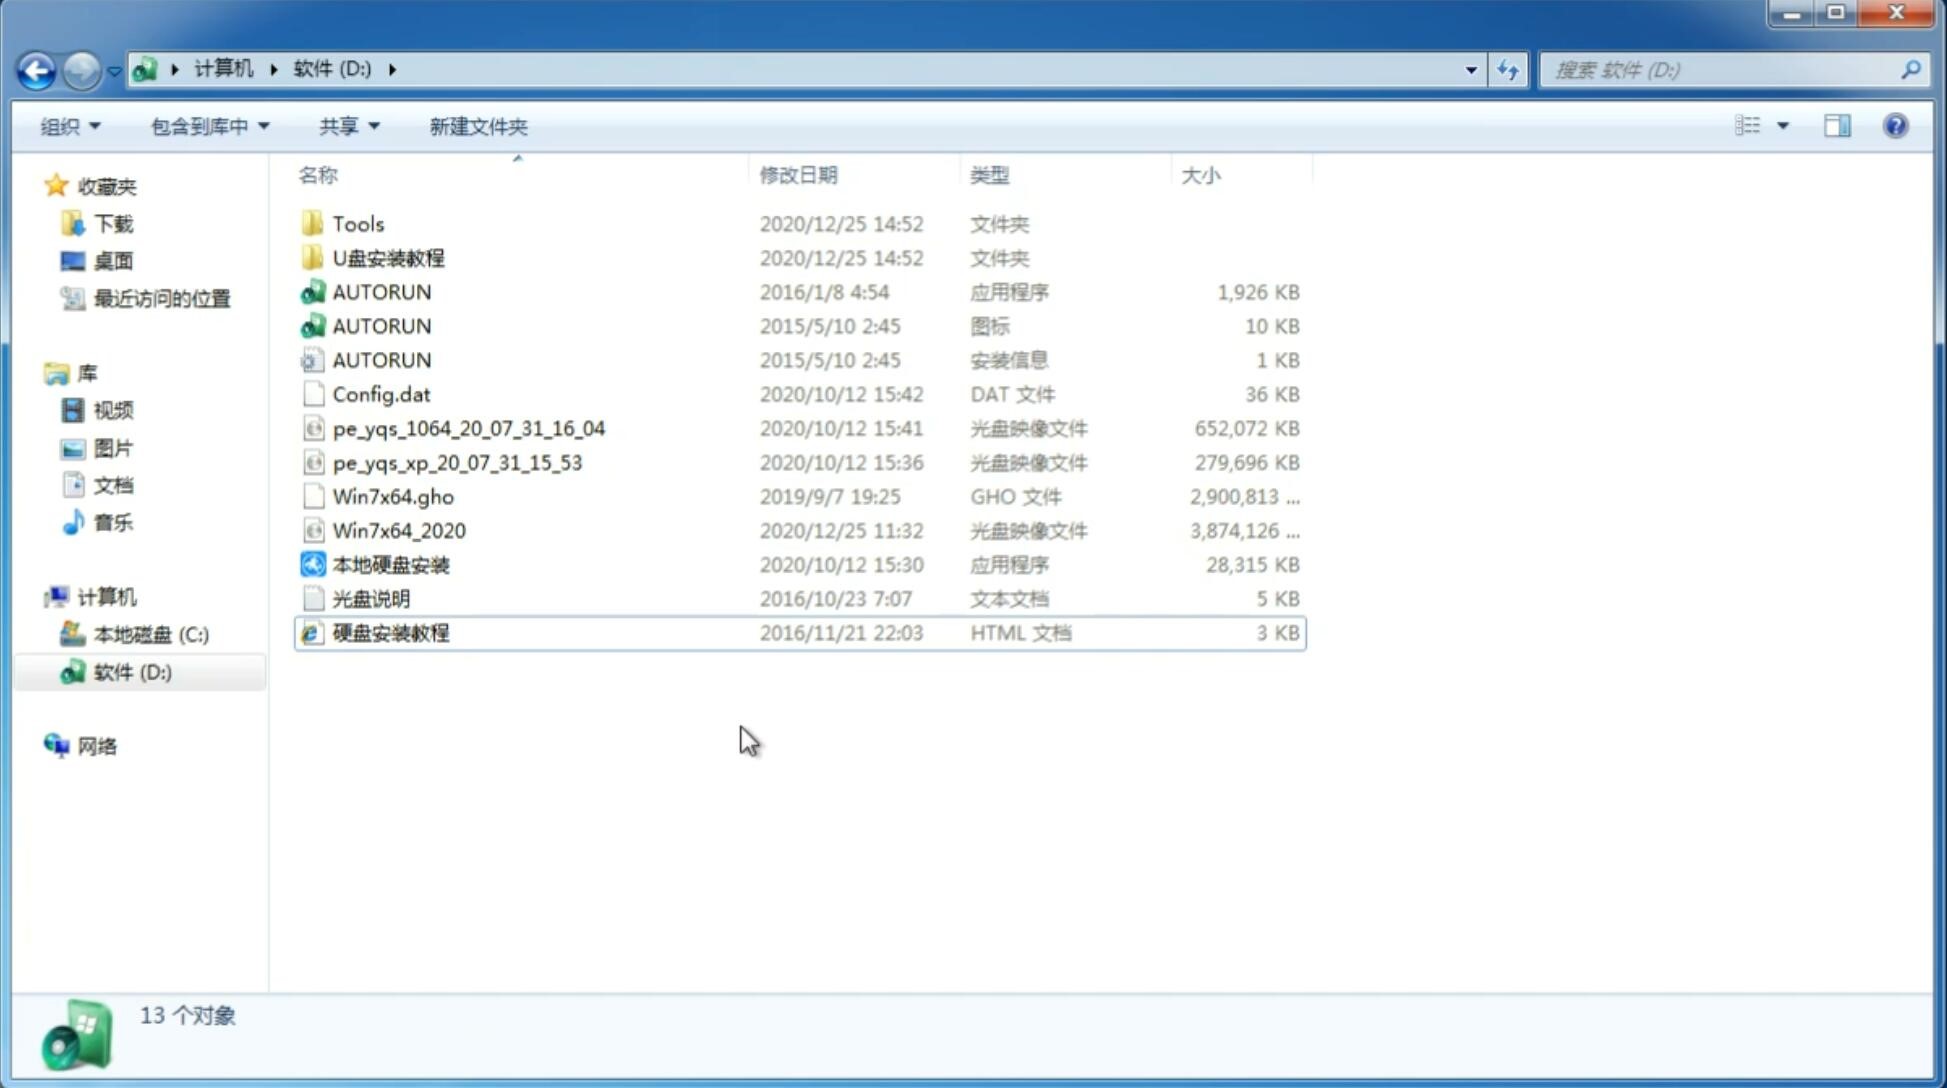The width and height of the screenshot is (1947, 1088).
Task: Click the 新建文件夹 button
Action: coord(477,124)
